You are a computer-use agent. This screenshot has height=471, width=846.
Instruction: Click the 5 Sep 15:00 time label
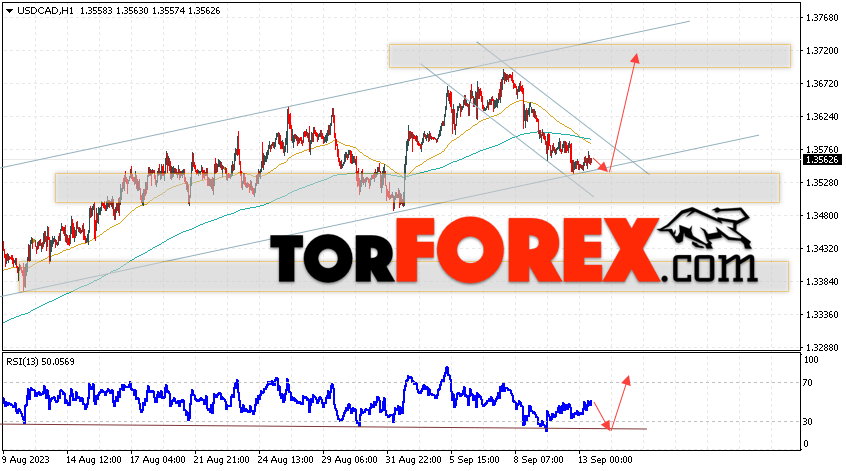click(475, 460)
